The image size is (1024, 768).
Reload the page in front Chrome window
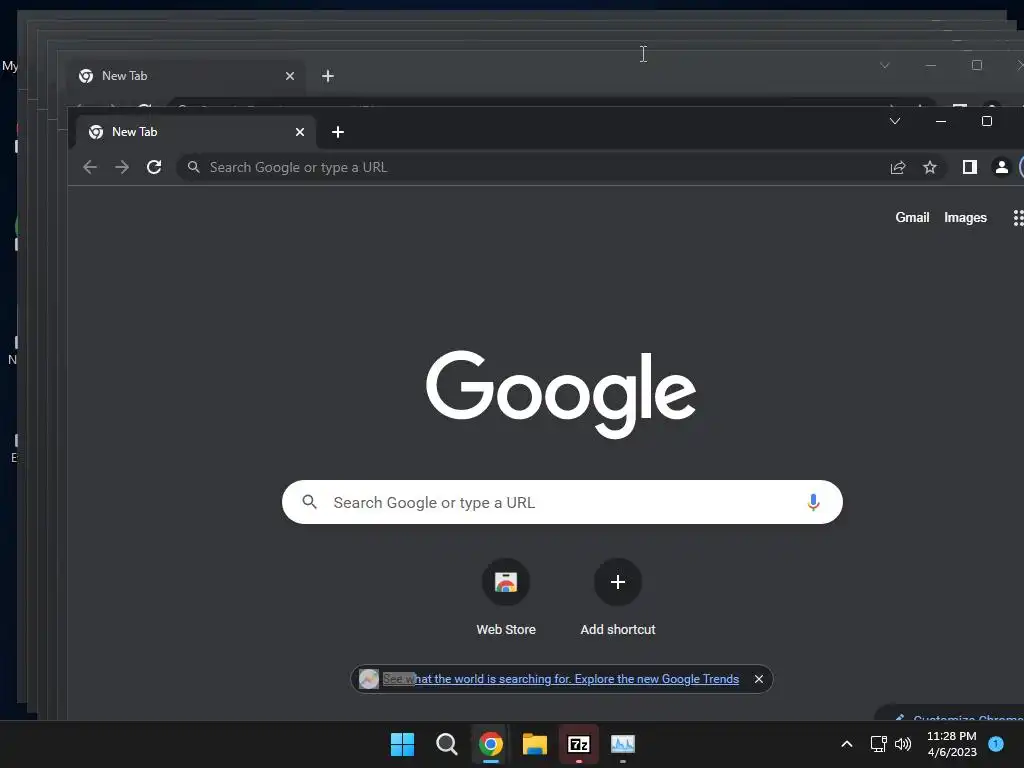(x=154, y=167)
